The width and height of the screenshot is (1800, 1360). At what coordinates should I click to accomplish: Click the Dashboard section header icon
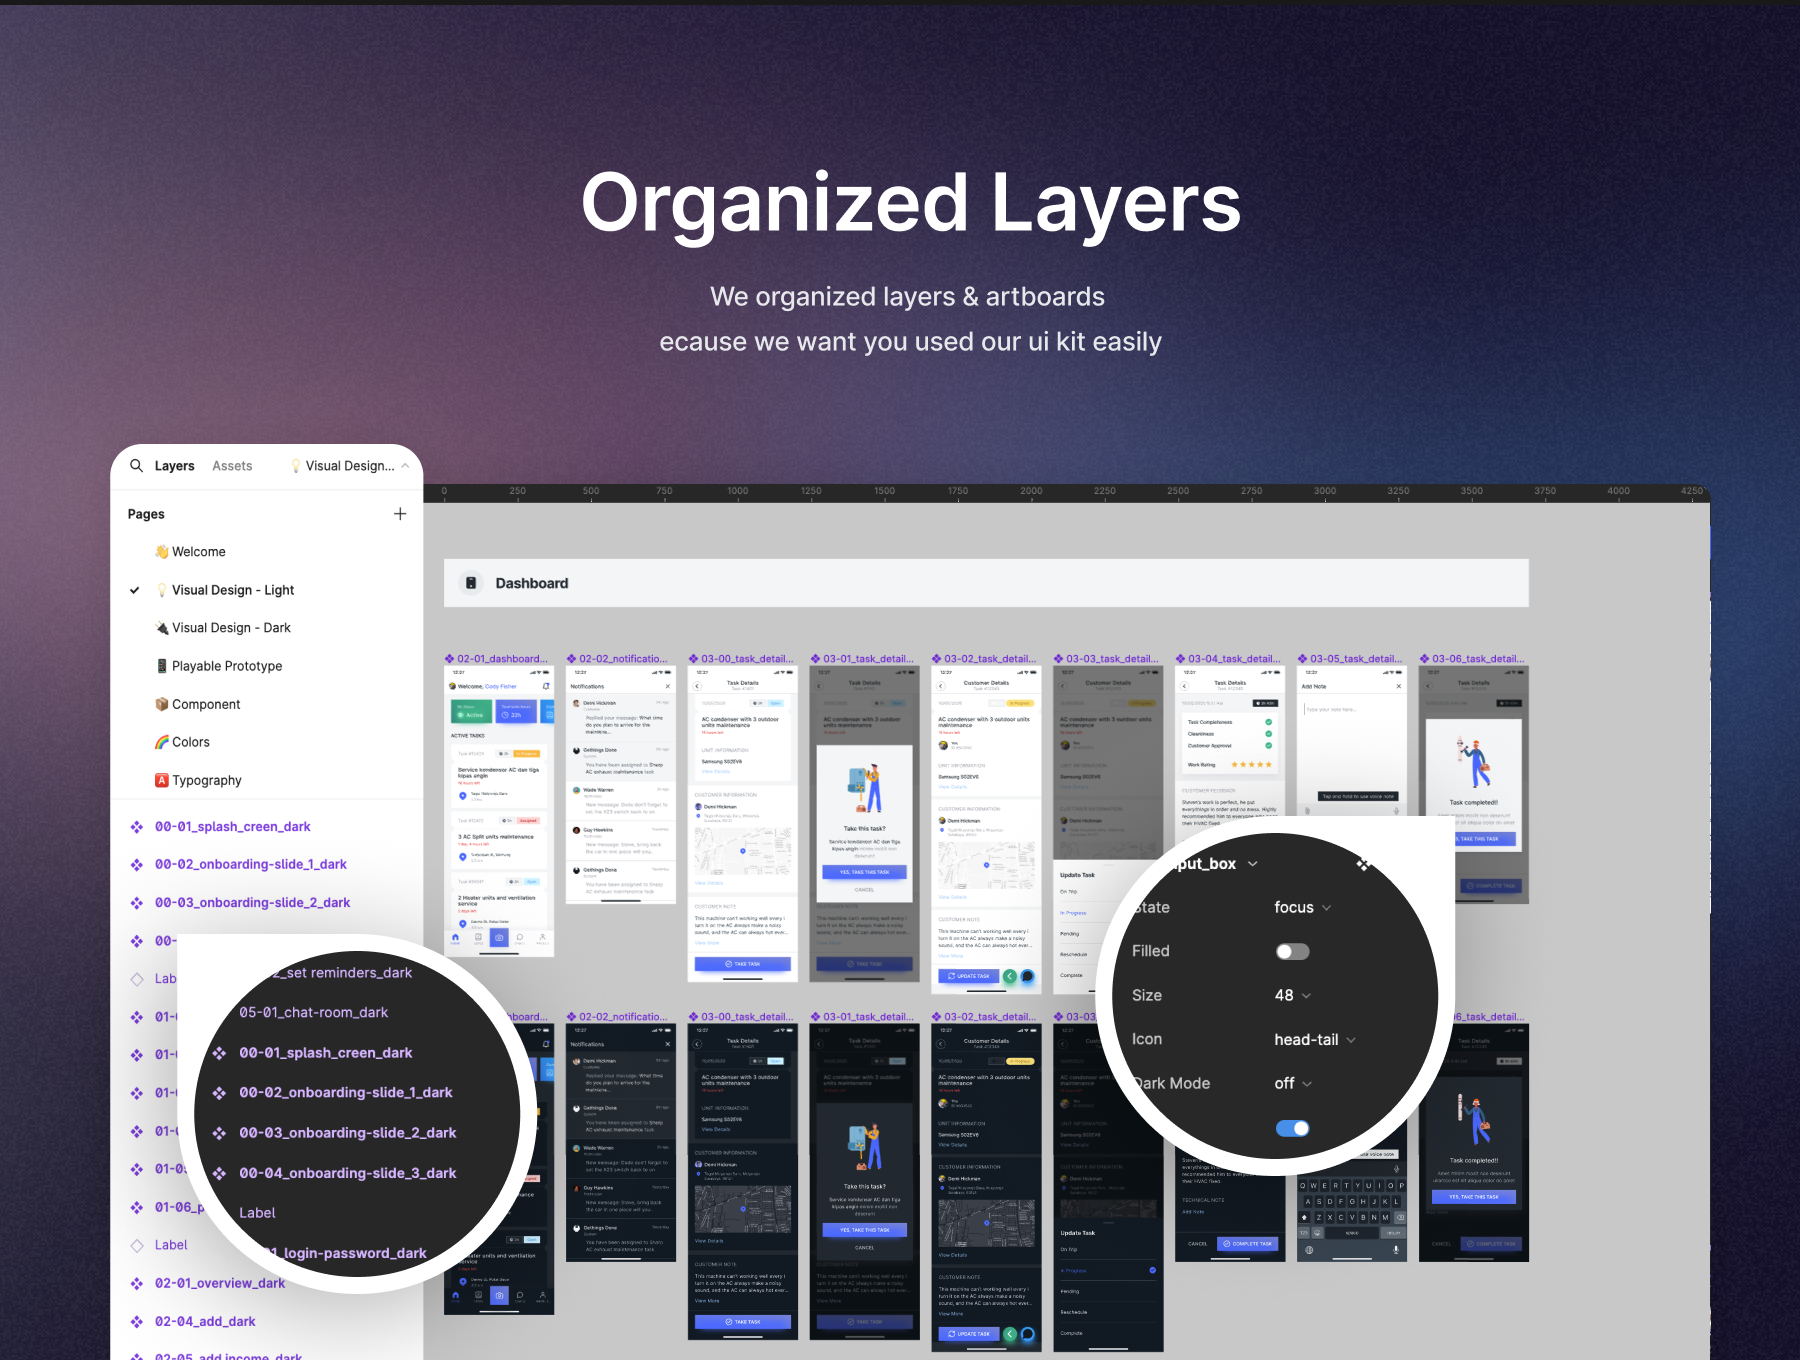471,583
